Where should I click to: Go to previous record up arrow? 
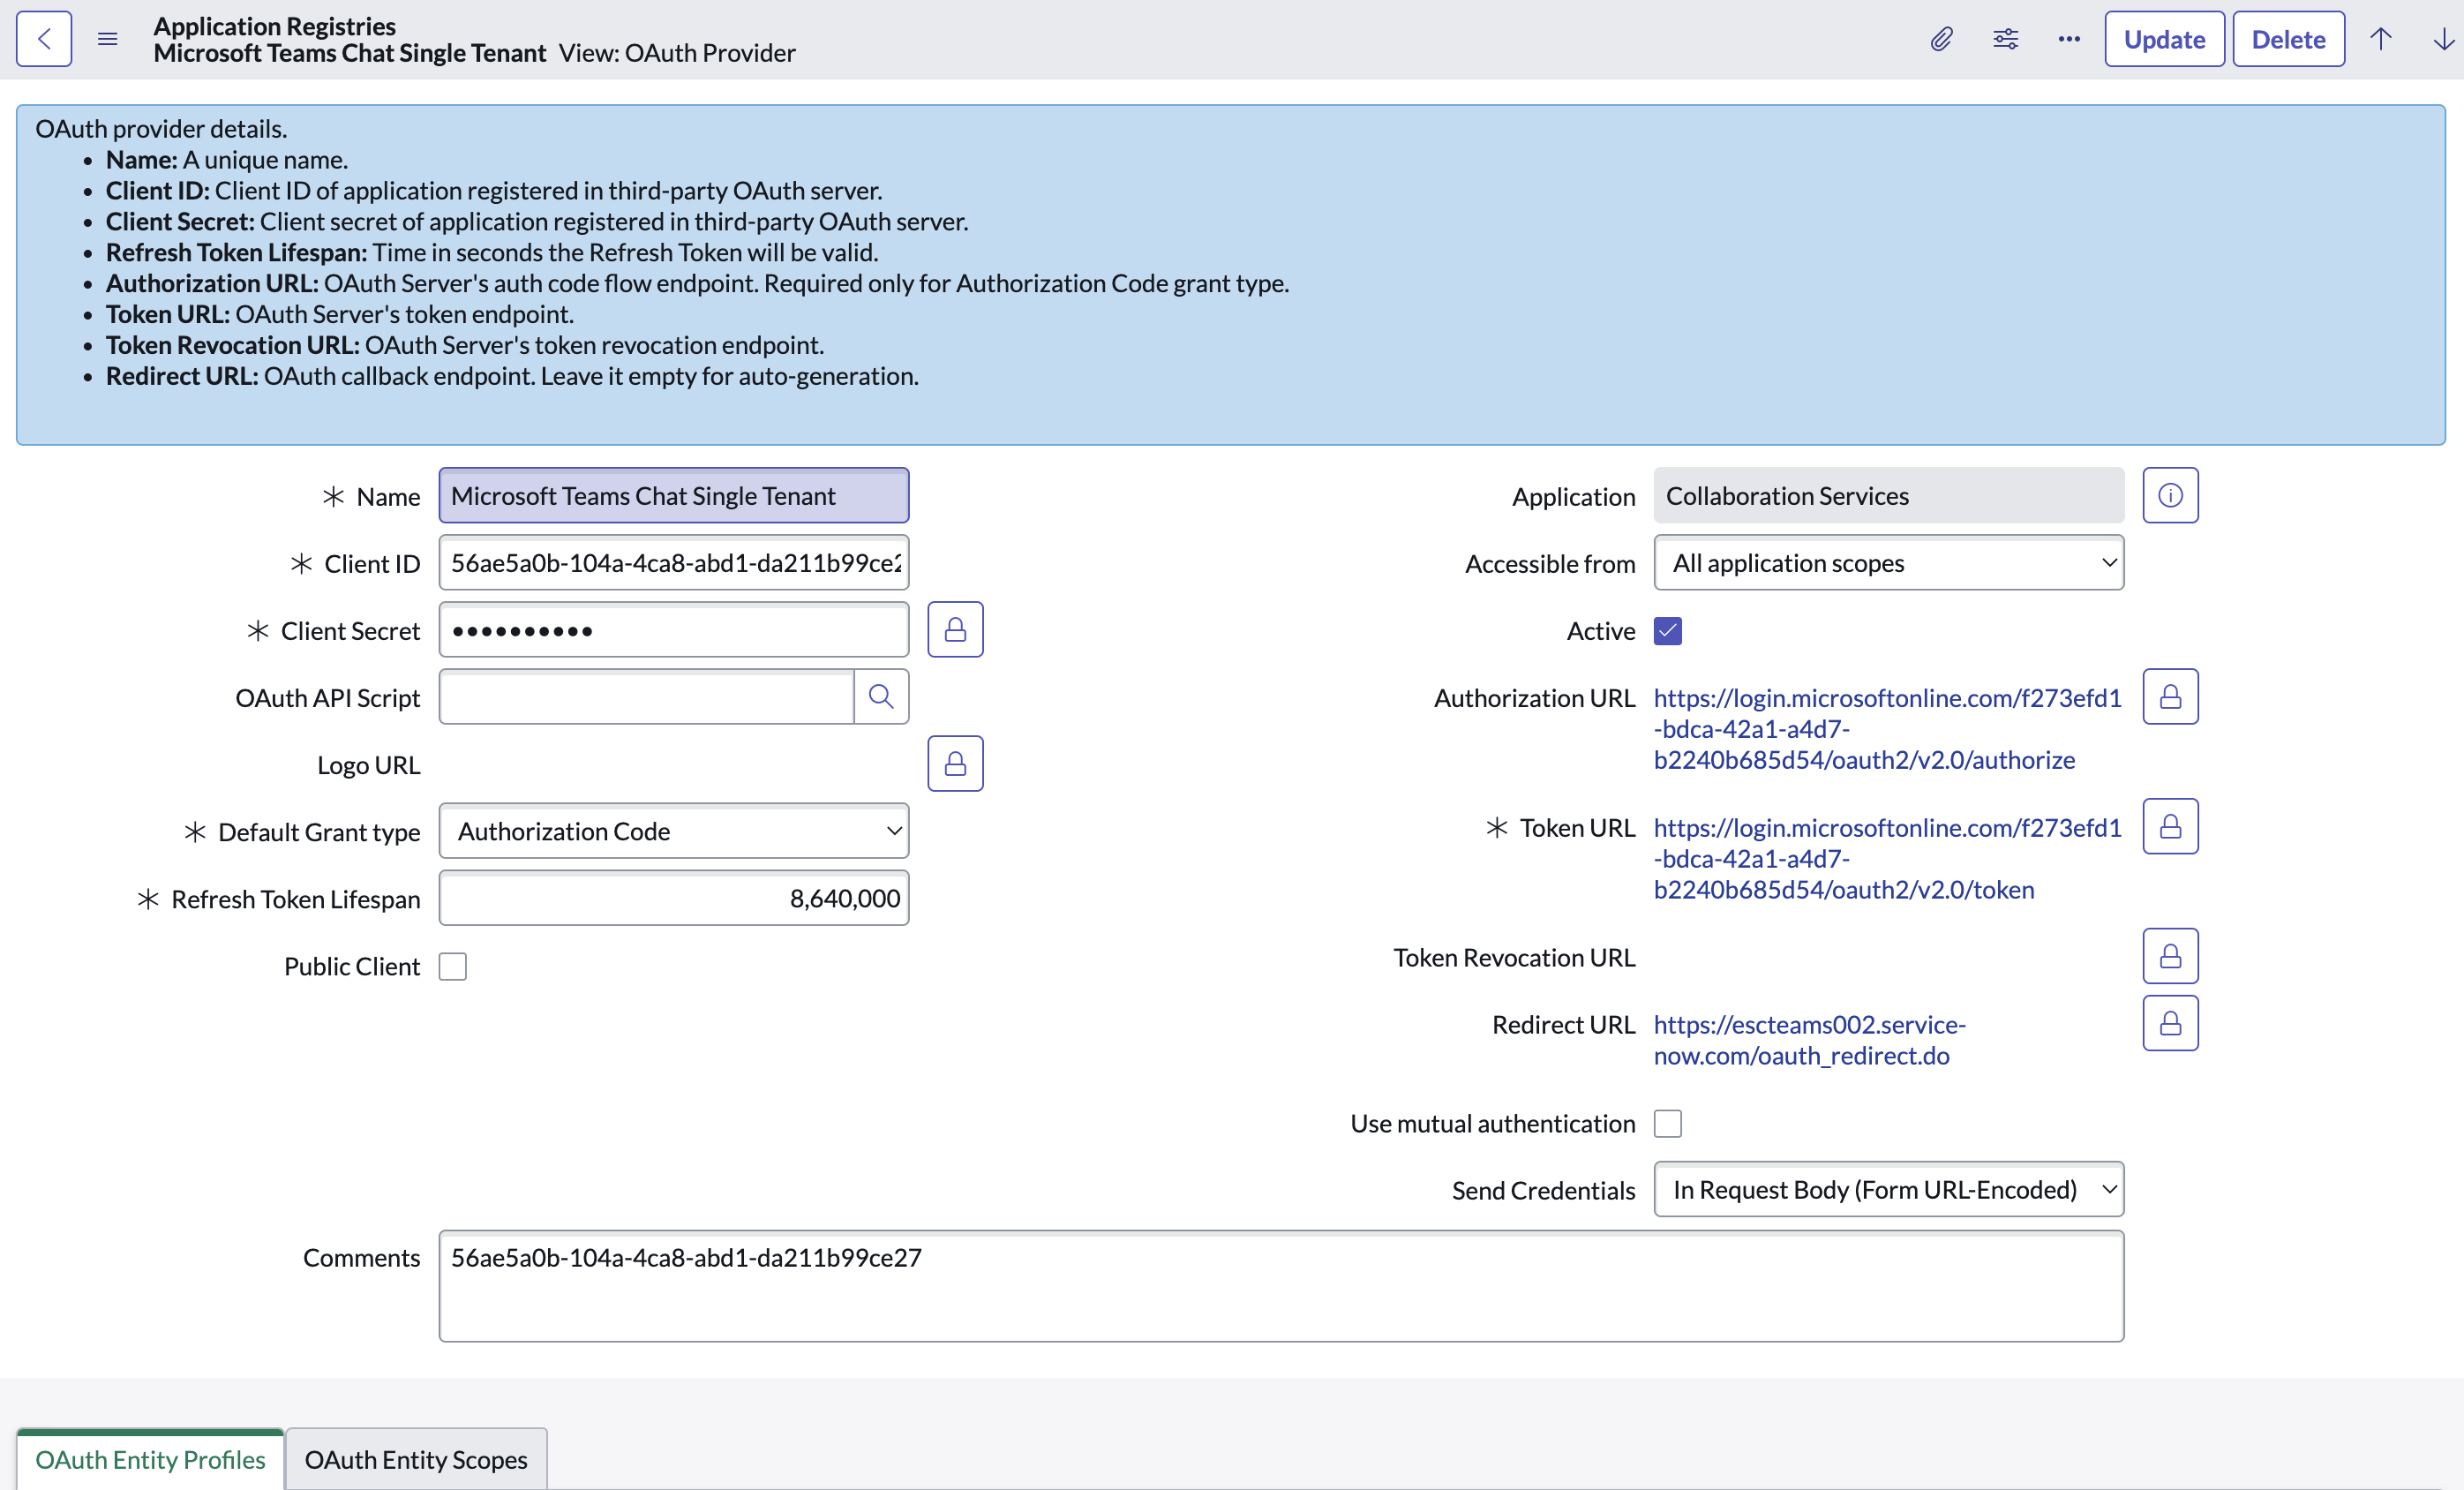(x=2381, y=39)
